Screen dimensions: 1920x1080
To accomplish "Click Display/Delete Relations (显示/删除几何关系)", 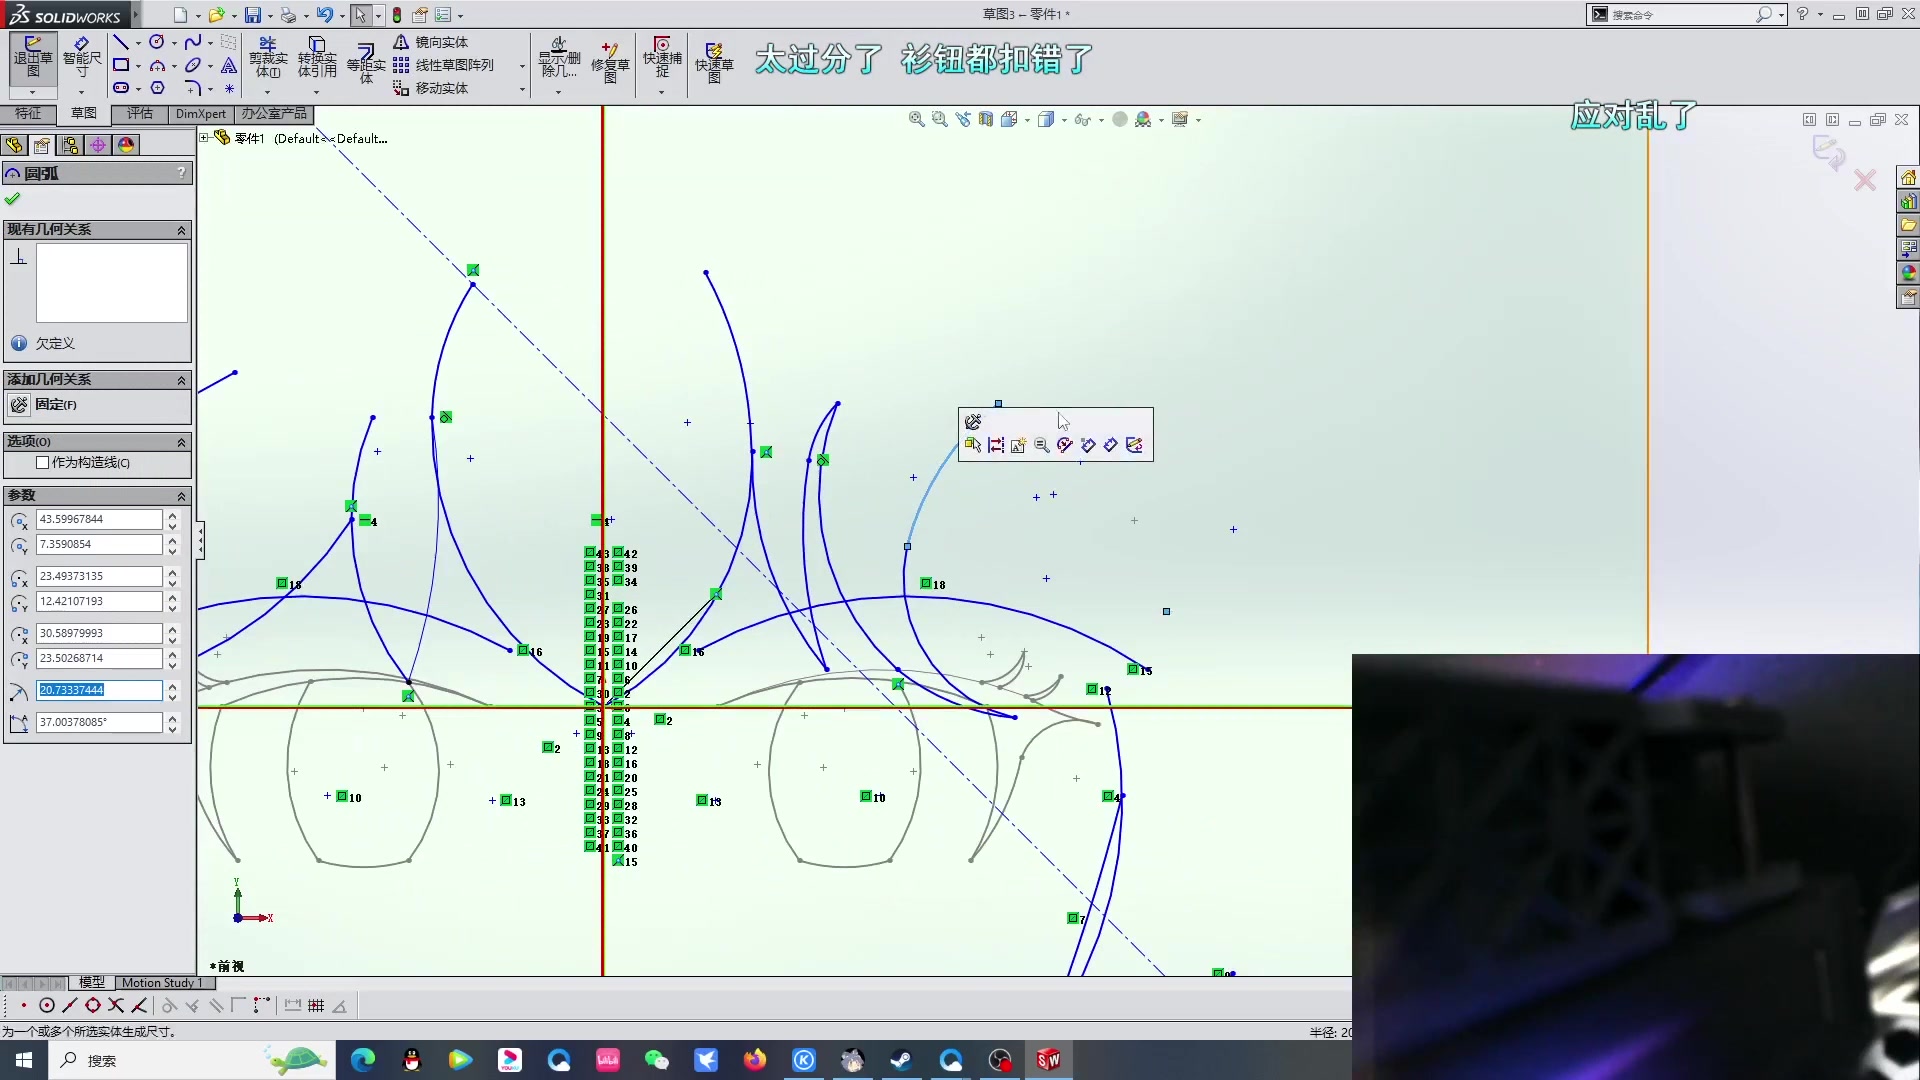I will (x=559, y=58).
